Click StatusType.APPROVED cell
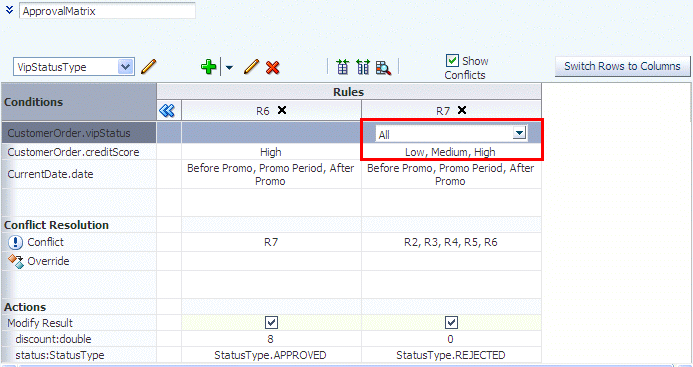The width and height of the screenshot is (693, 367). tap(270, 355)
